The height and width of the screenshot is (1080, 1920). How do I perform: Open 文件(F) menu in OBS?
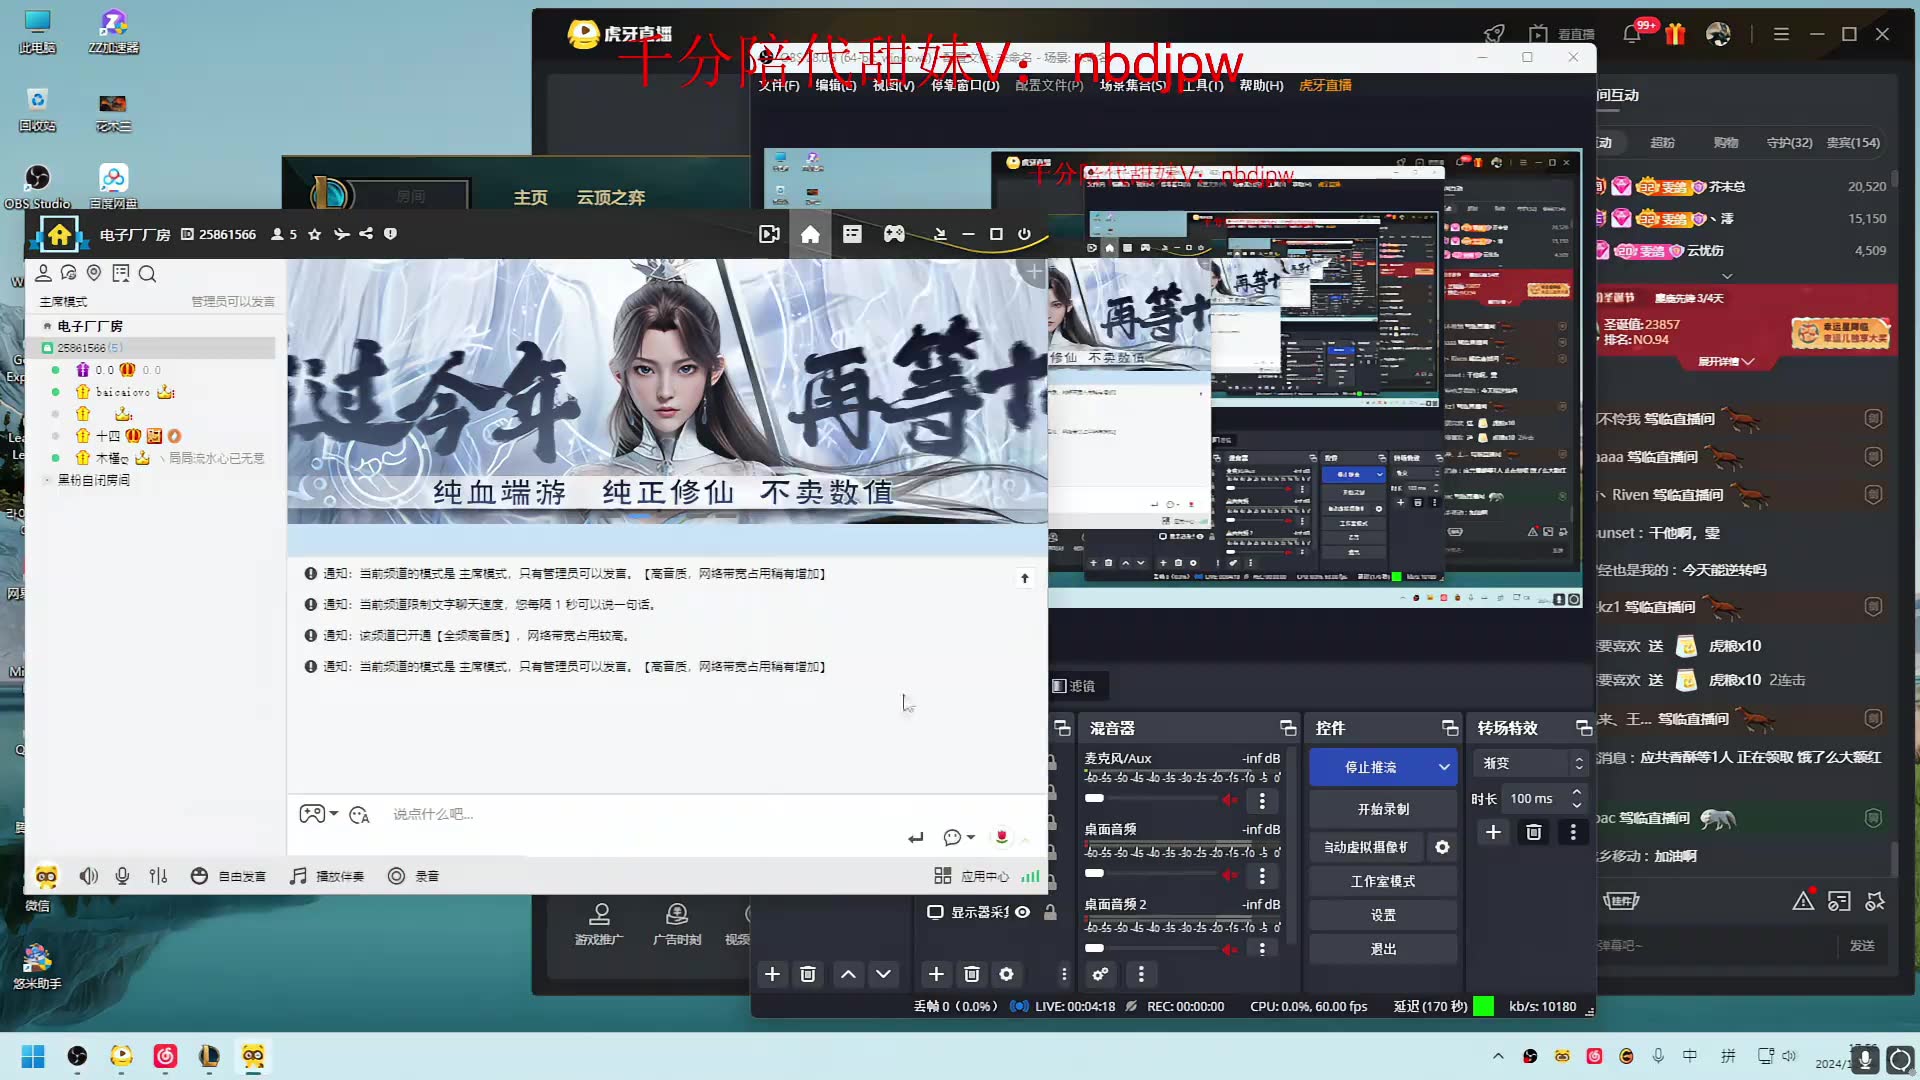click(x=778, y=86)
